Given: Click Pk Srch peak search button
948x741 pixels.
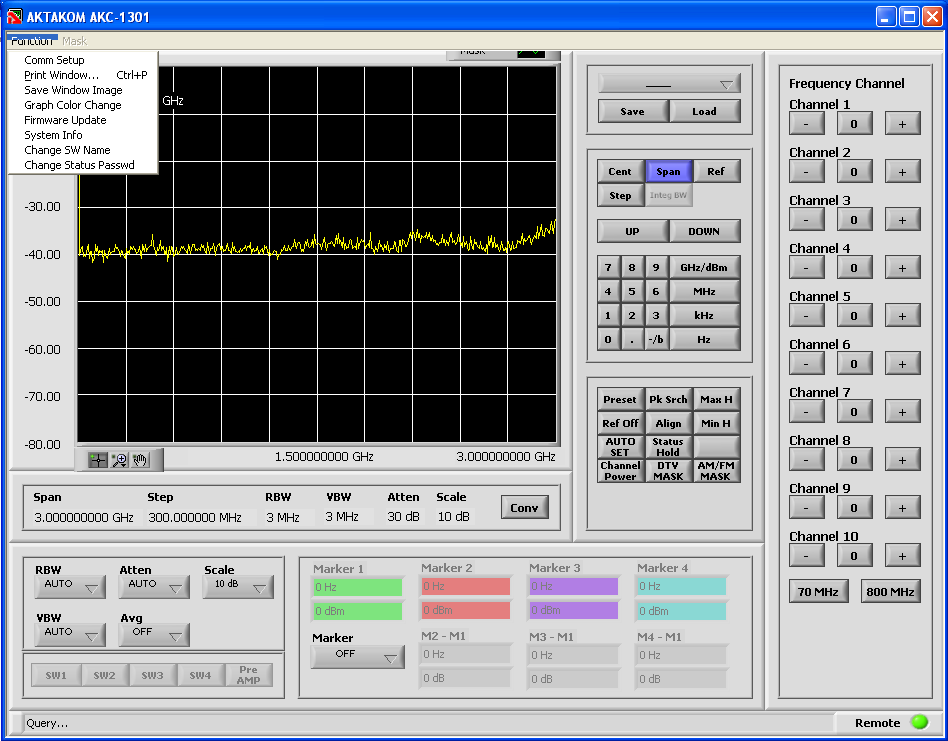Looking at the screenshot, I should pos(668,400).
